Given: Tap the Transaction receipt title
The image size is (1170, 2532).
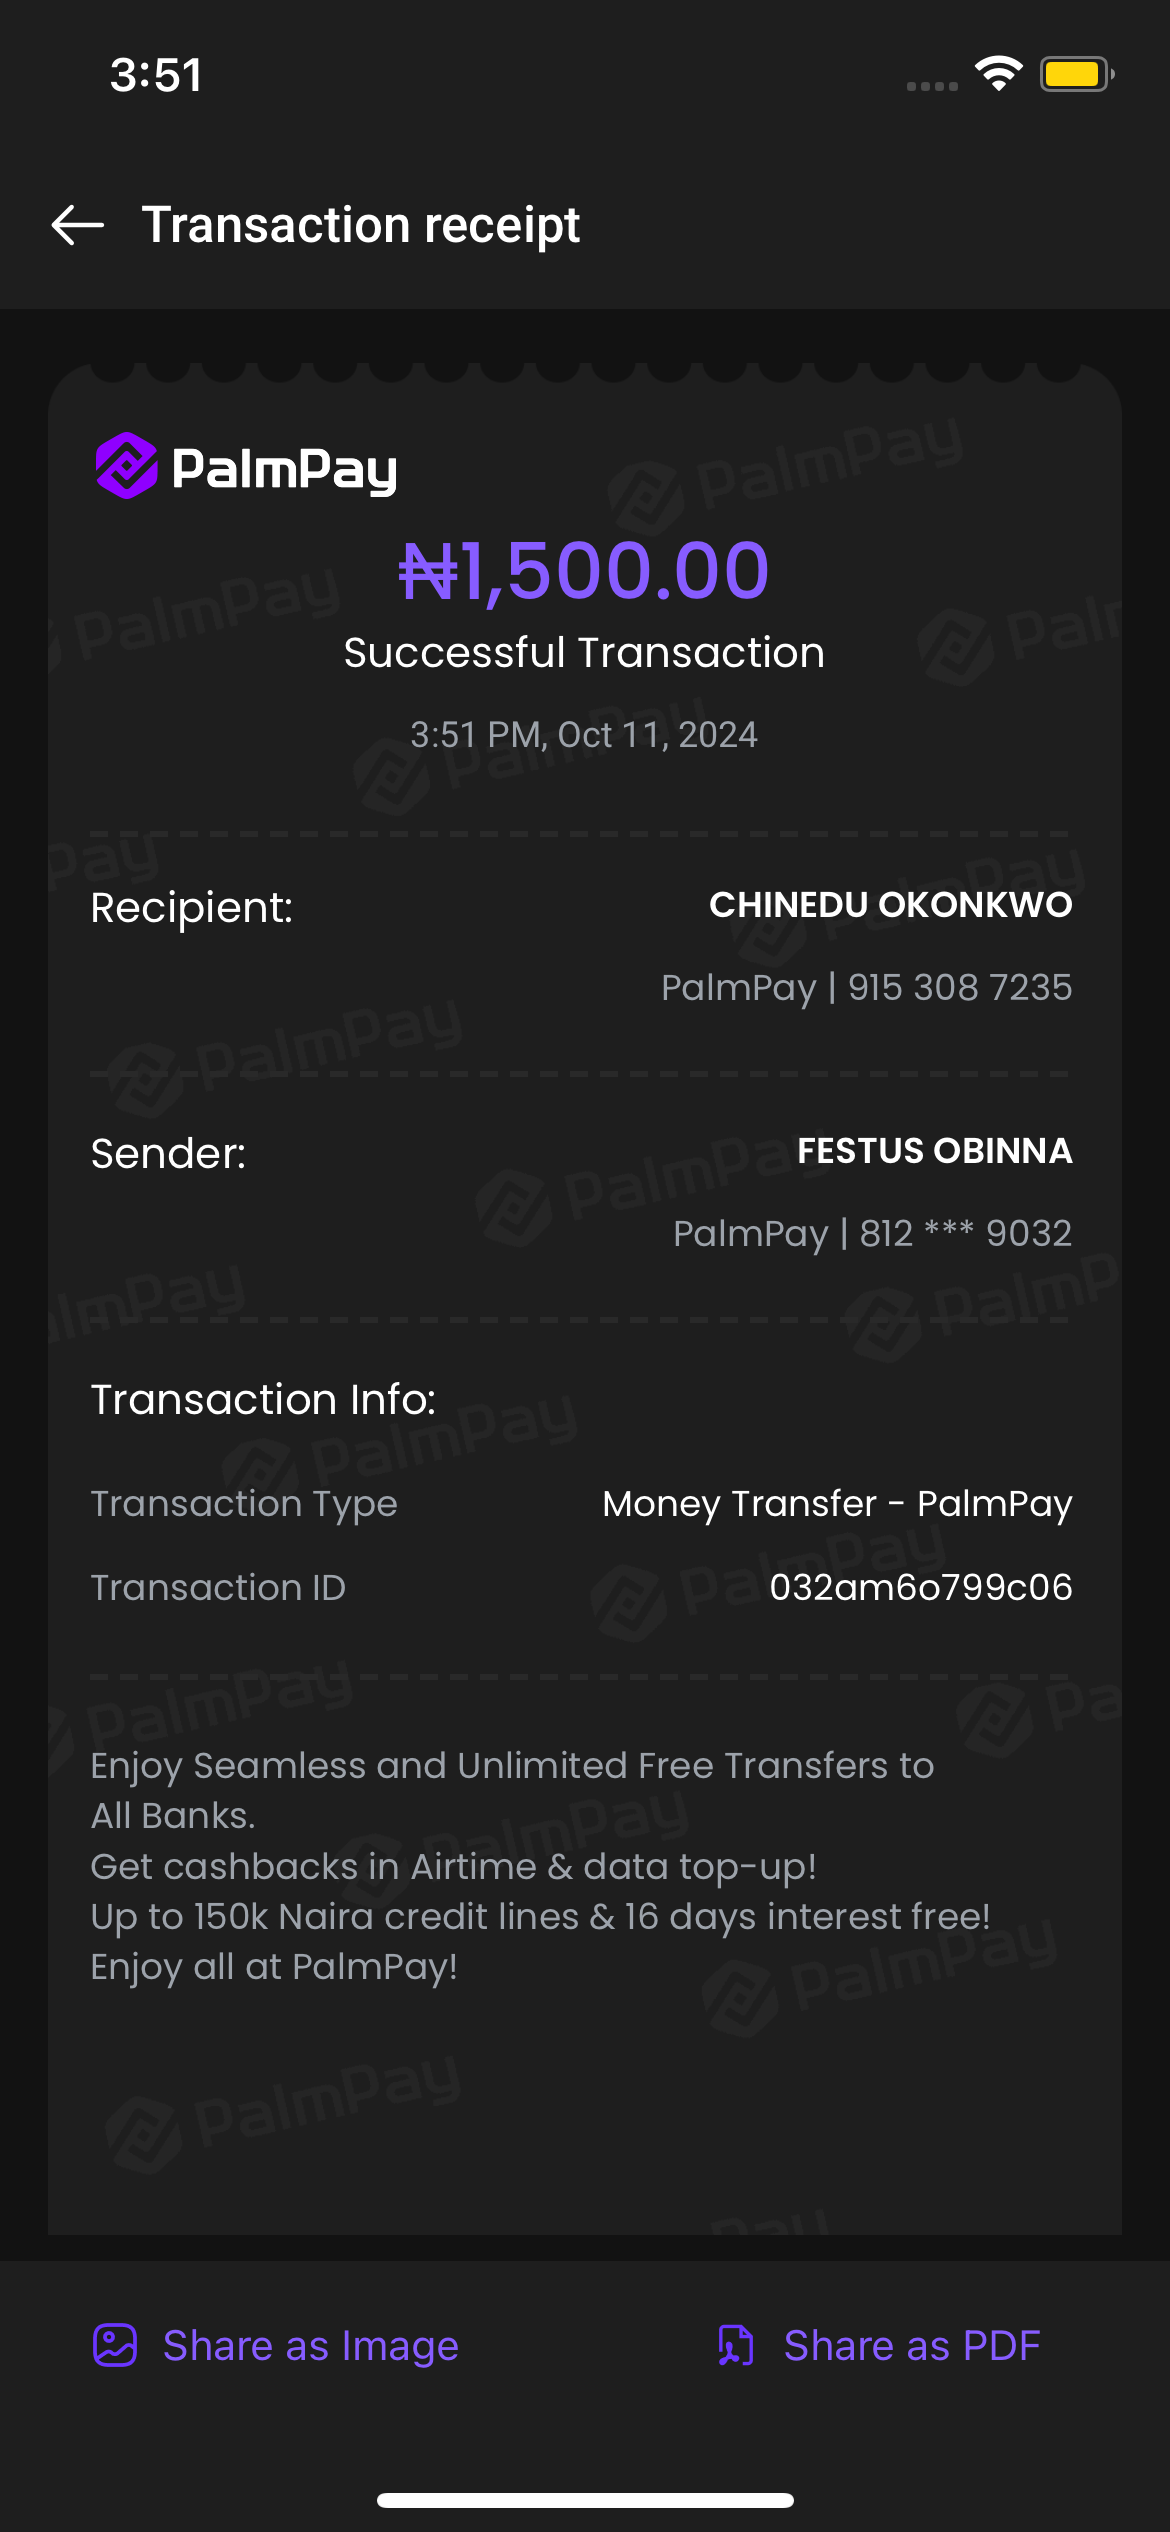Looking at the screenshot, I should [361, 225].
